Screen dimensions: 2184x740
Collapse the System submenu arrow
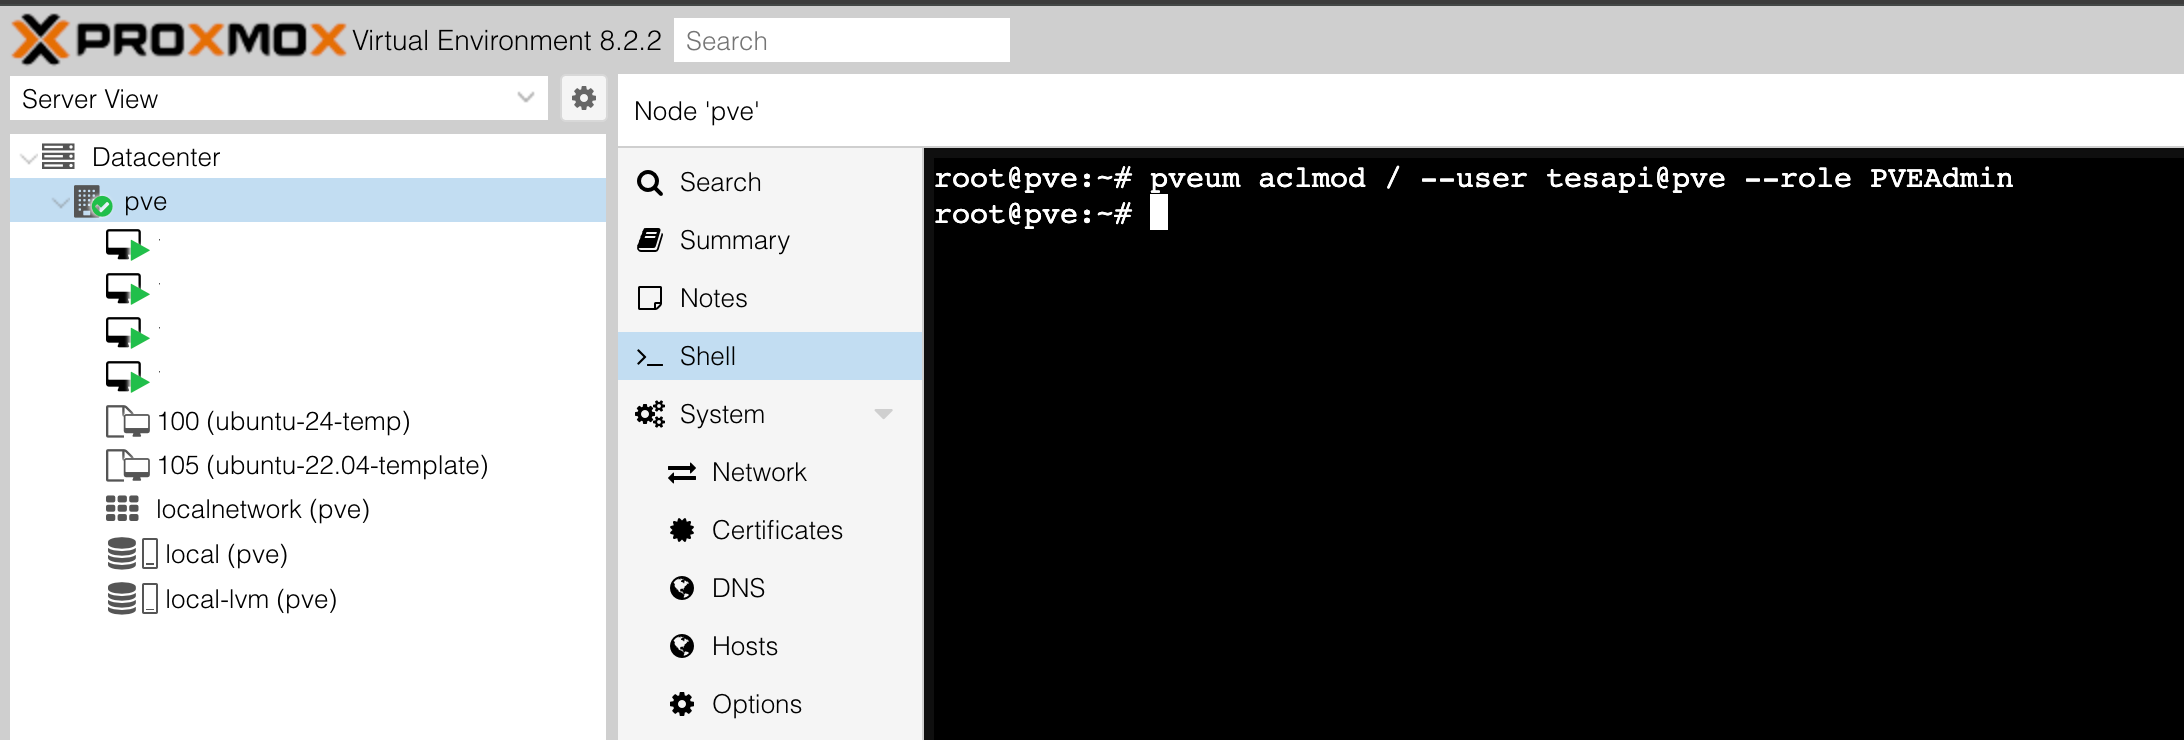point(883,414)
